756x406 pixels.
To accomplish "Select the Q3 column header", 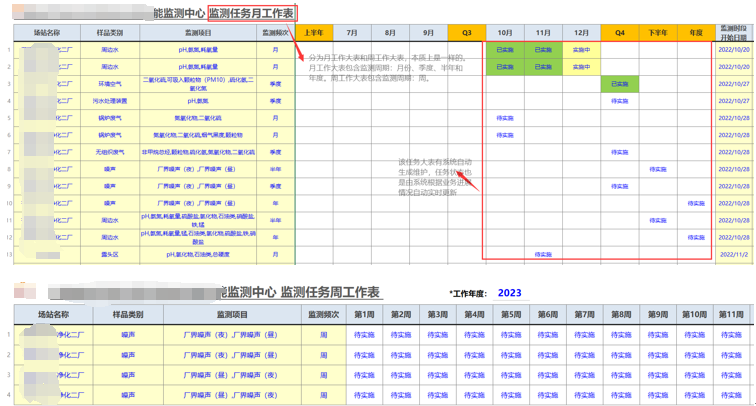I will click(467, 32).
